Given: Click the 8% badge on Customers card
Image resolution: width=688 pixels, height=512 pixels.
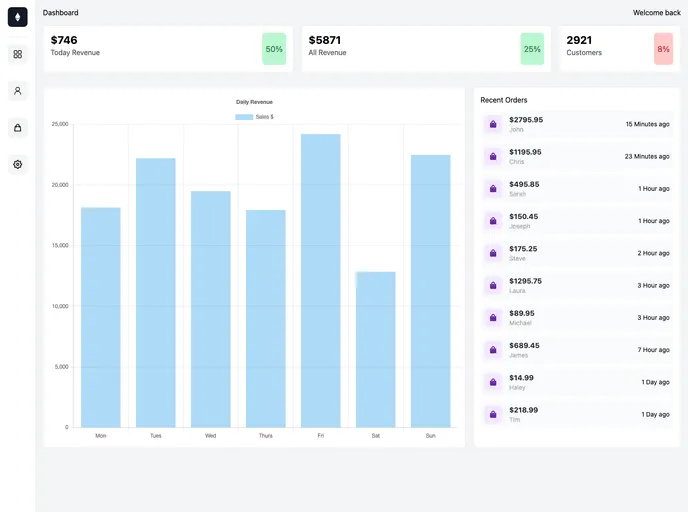Looking at the screenshot, I should [663, 49].
